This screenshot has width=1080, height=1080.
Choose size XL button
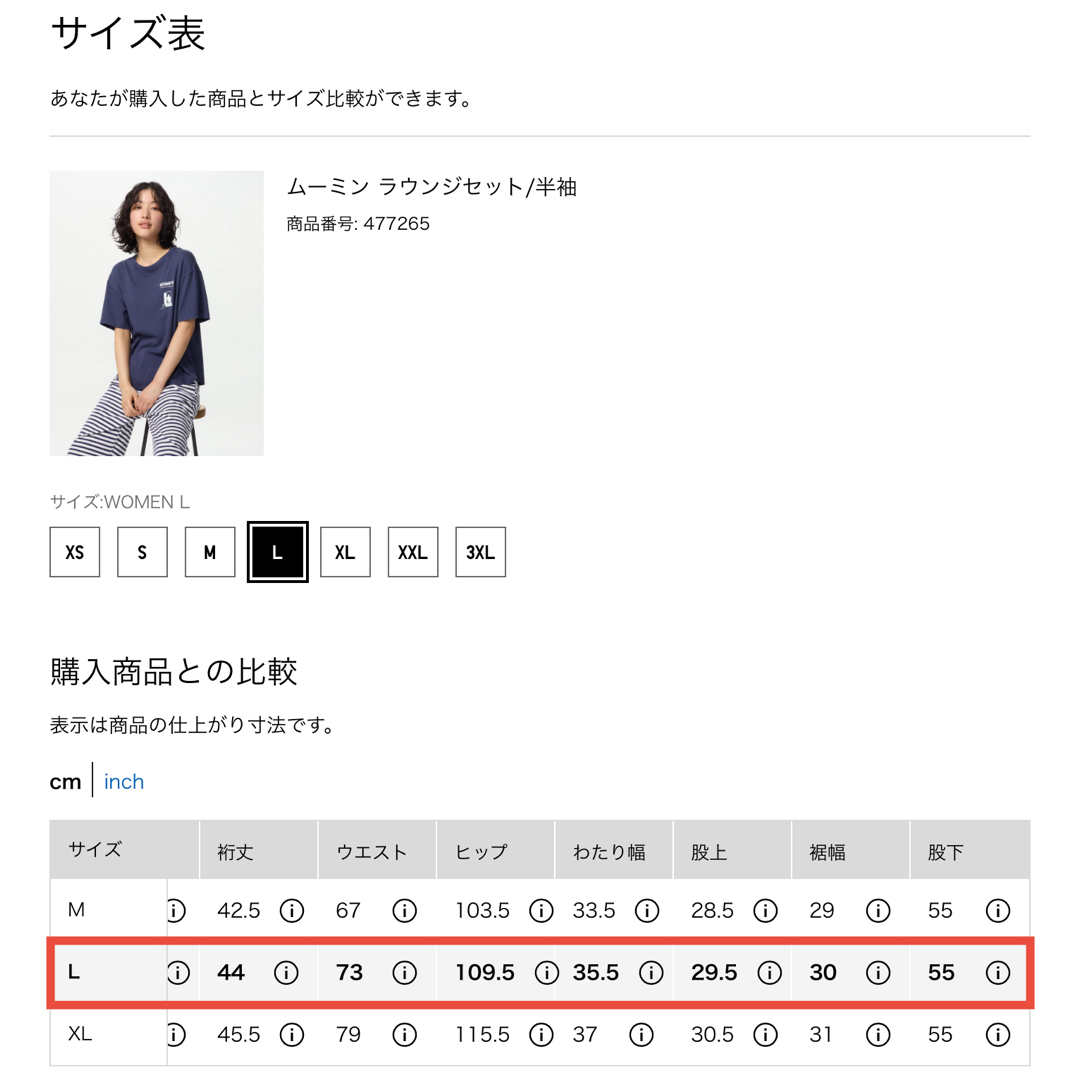tap(345, 552)
